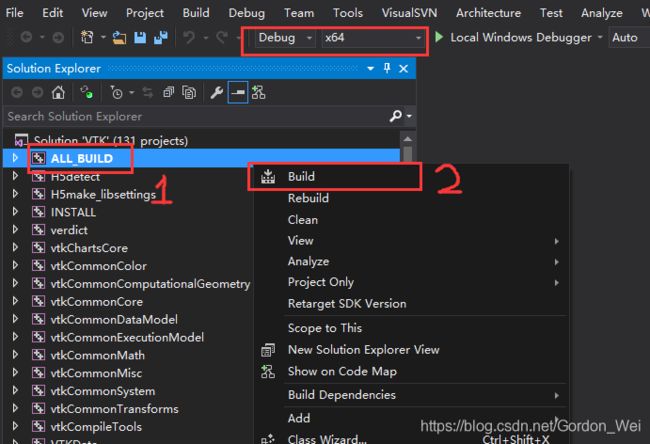Image resolution: width=650 pixels, height=444 pixels.
Task: Select vtkCommonComputationalGeometry project
Action: pos(150,284)
